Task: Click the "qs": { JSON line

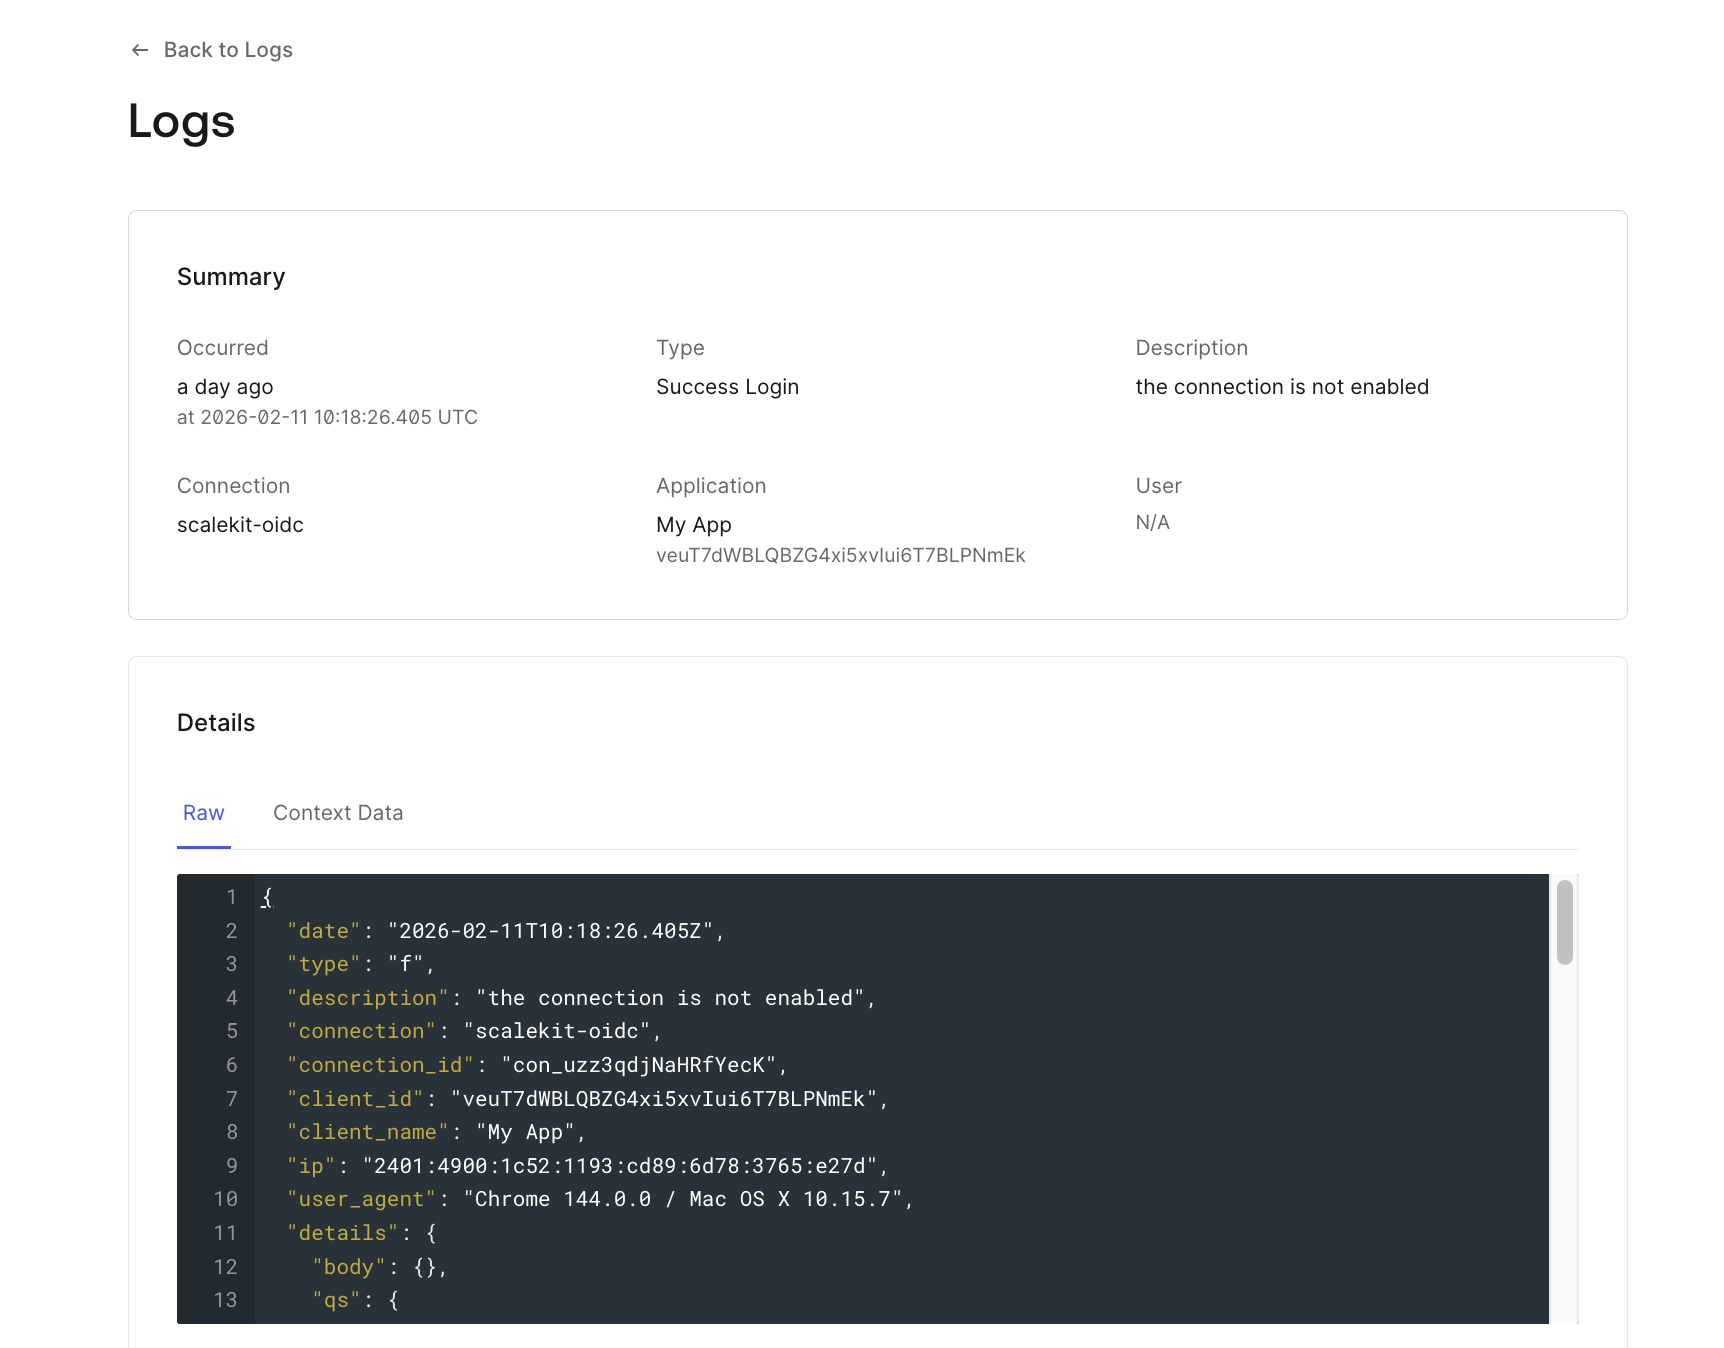Action: coord(356,1300)
